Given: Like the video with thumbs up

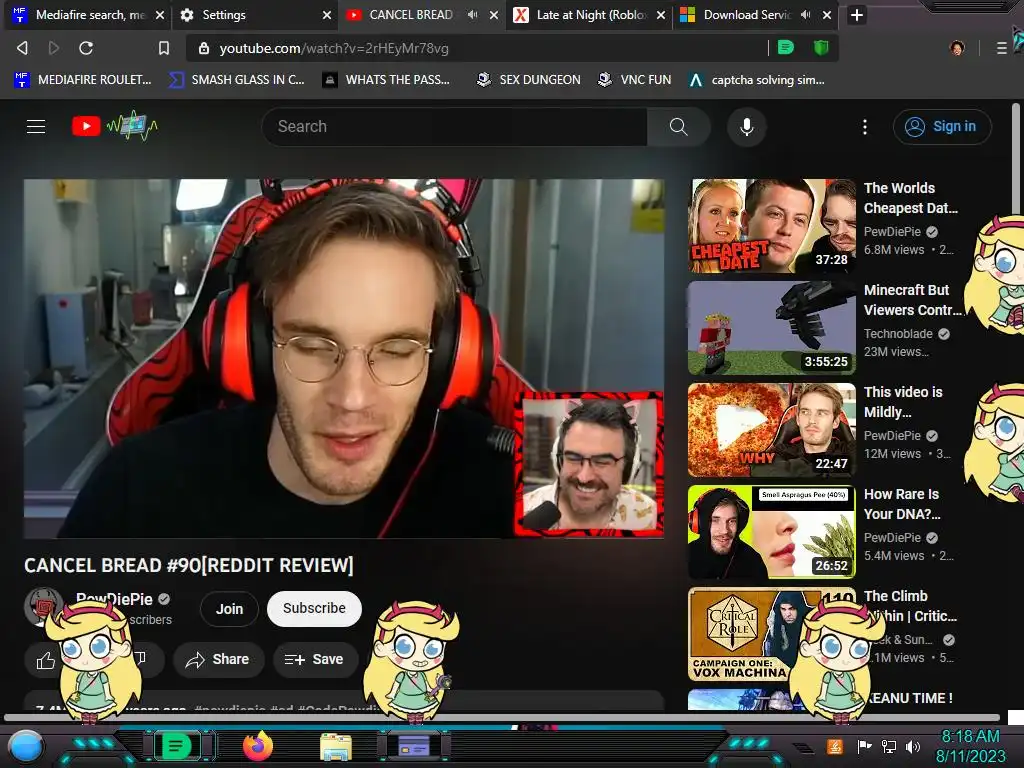Looking at the screenshot, I should [46, 660].
